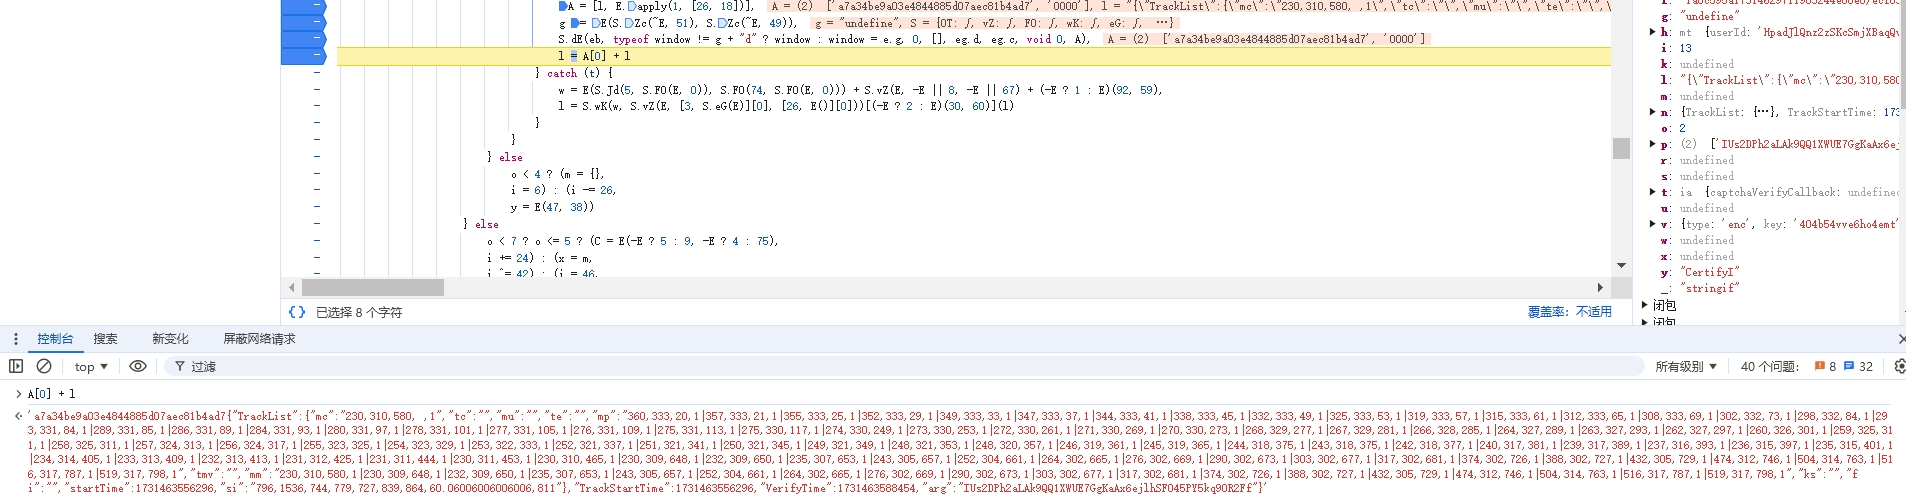Clear the console with the ban icon

tap(44, 366)
